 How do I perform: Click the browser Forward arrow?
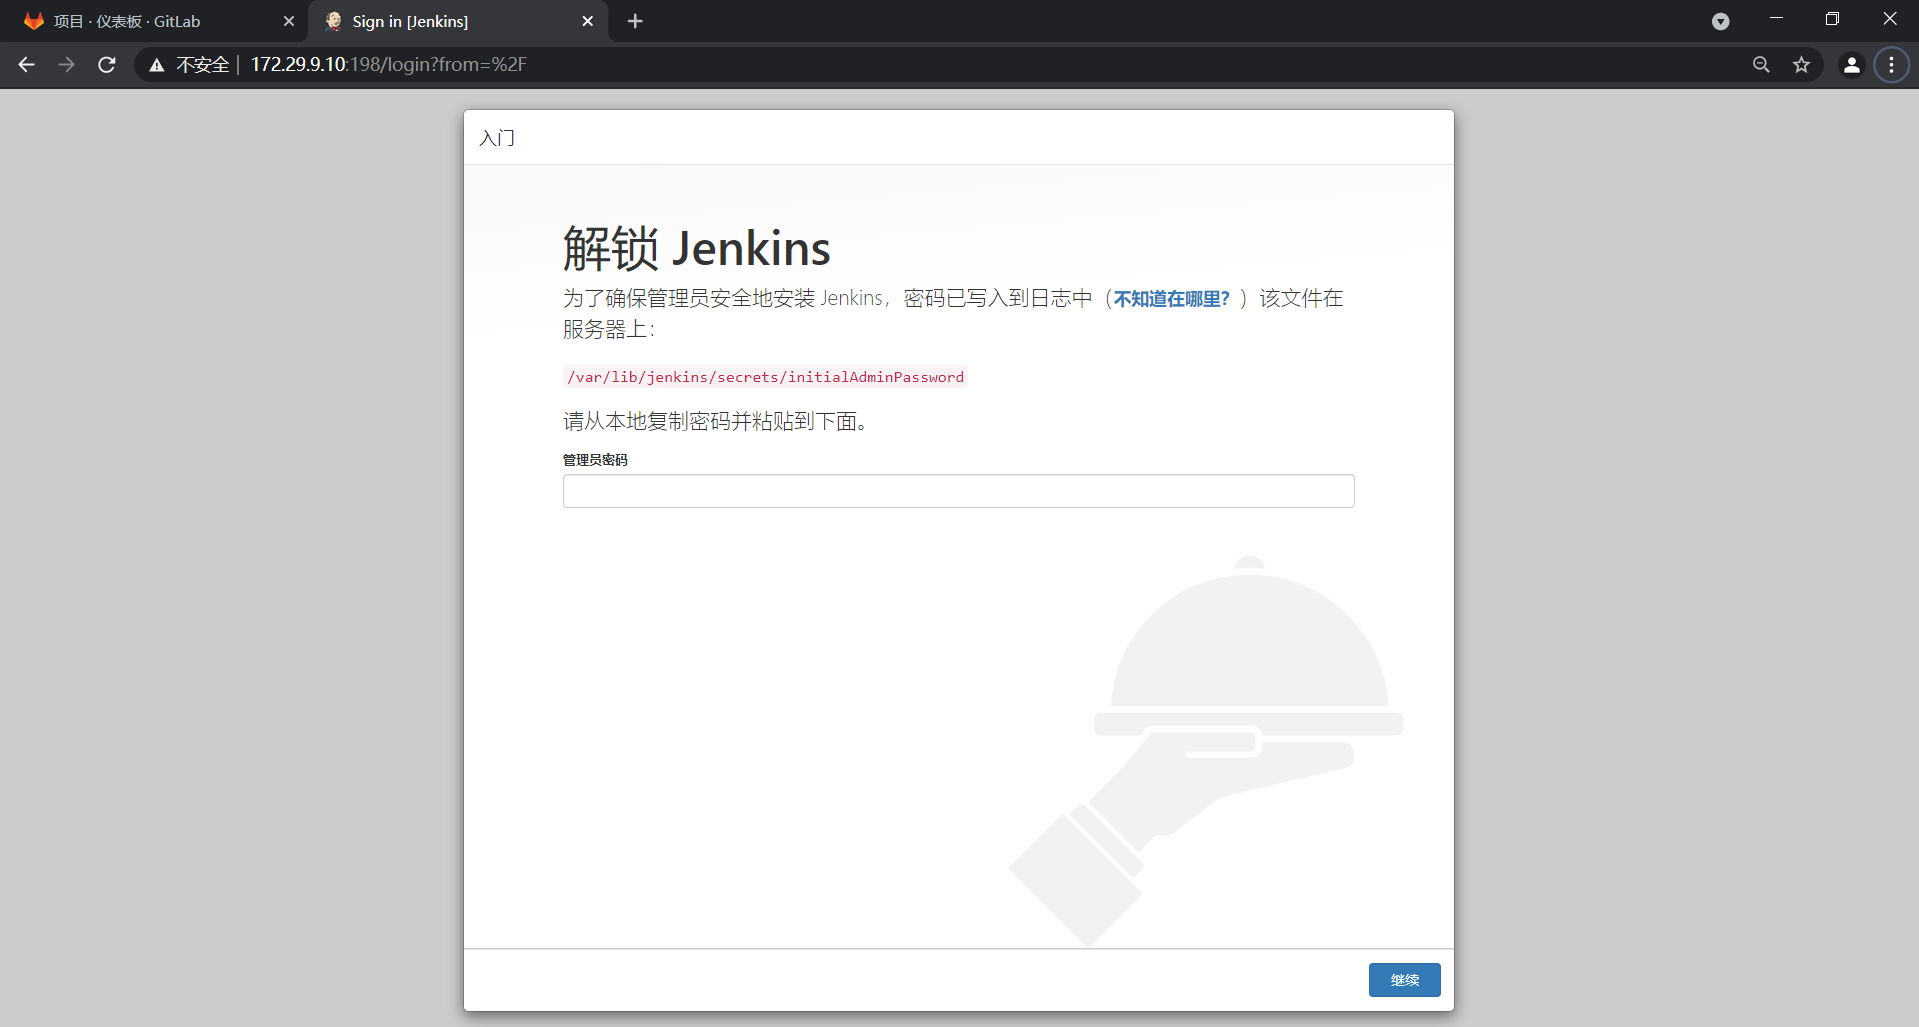coord(67,65)
